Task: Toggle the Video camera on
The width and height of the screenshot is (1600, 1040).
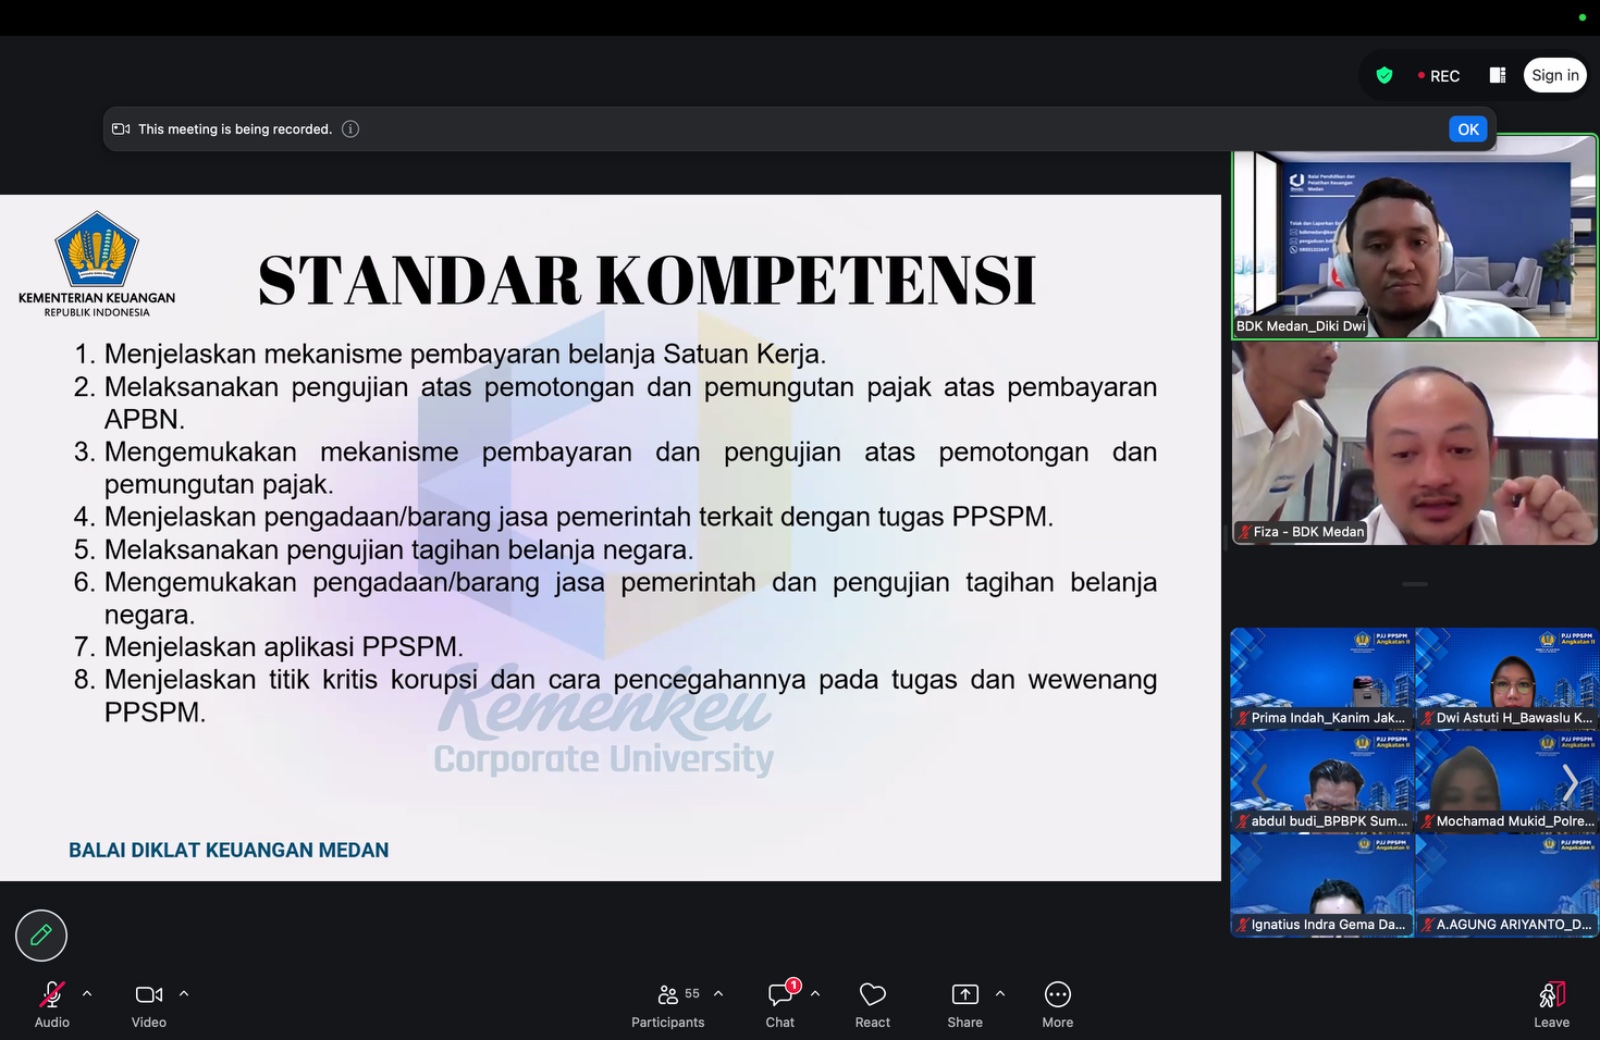Action: click(148, 1003)
